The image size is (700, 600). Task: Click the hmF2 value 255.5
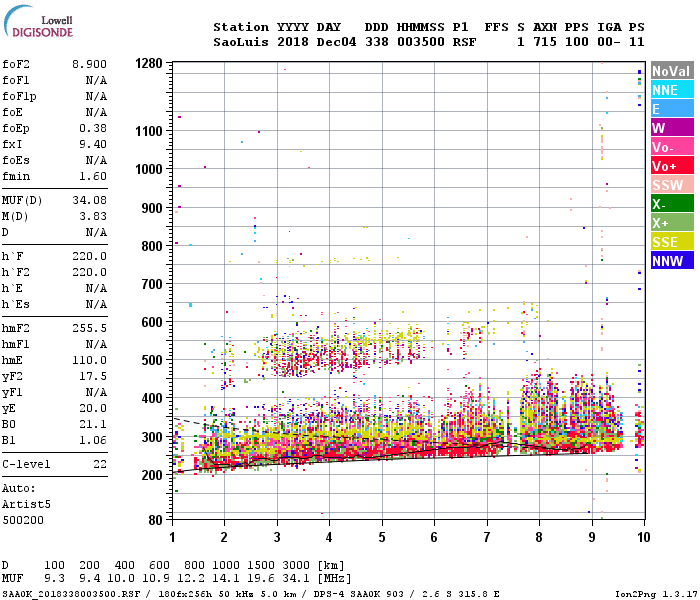[x=89, y=329]
